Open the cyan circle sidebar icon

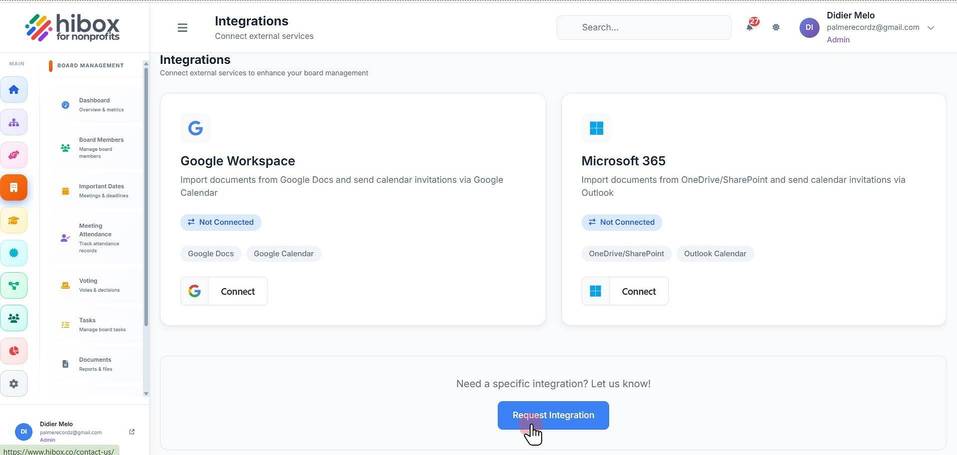tap(13, 253)
